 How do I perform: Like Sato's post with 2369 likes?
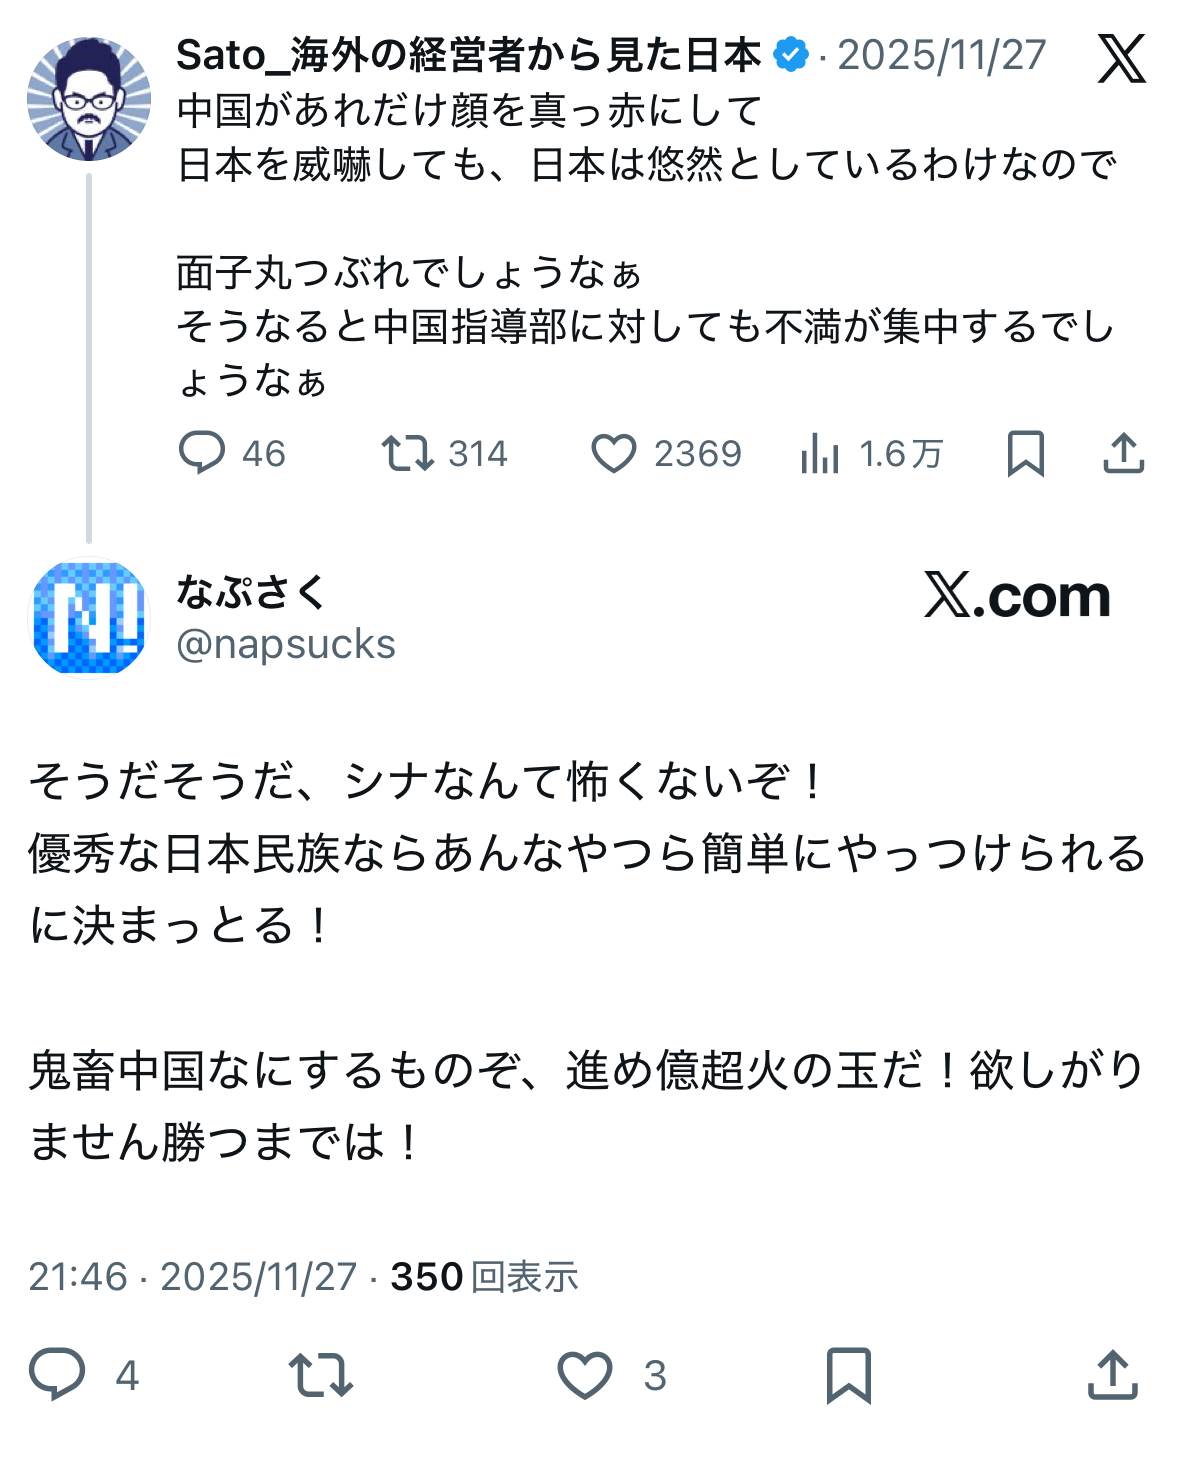[614, 453]
